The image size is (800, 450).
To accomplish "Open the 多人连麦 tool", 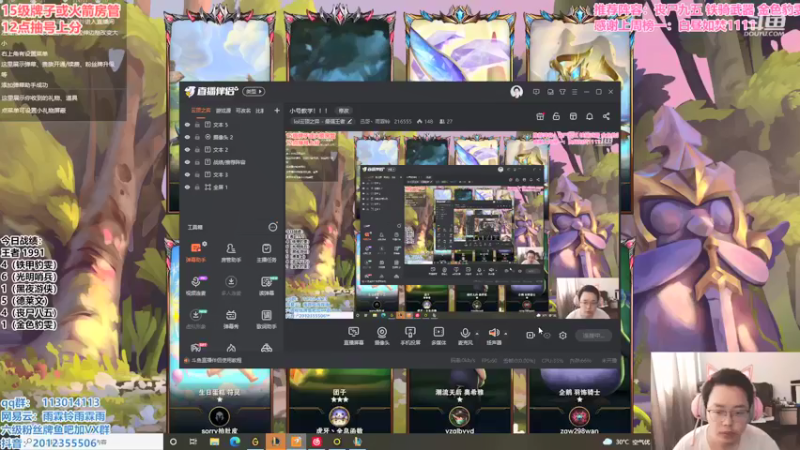I will (231, 286).
